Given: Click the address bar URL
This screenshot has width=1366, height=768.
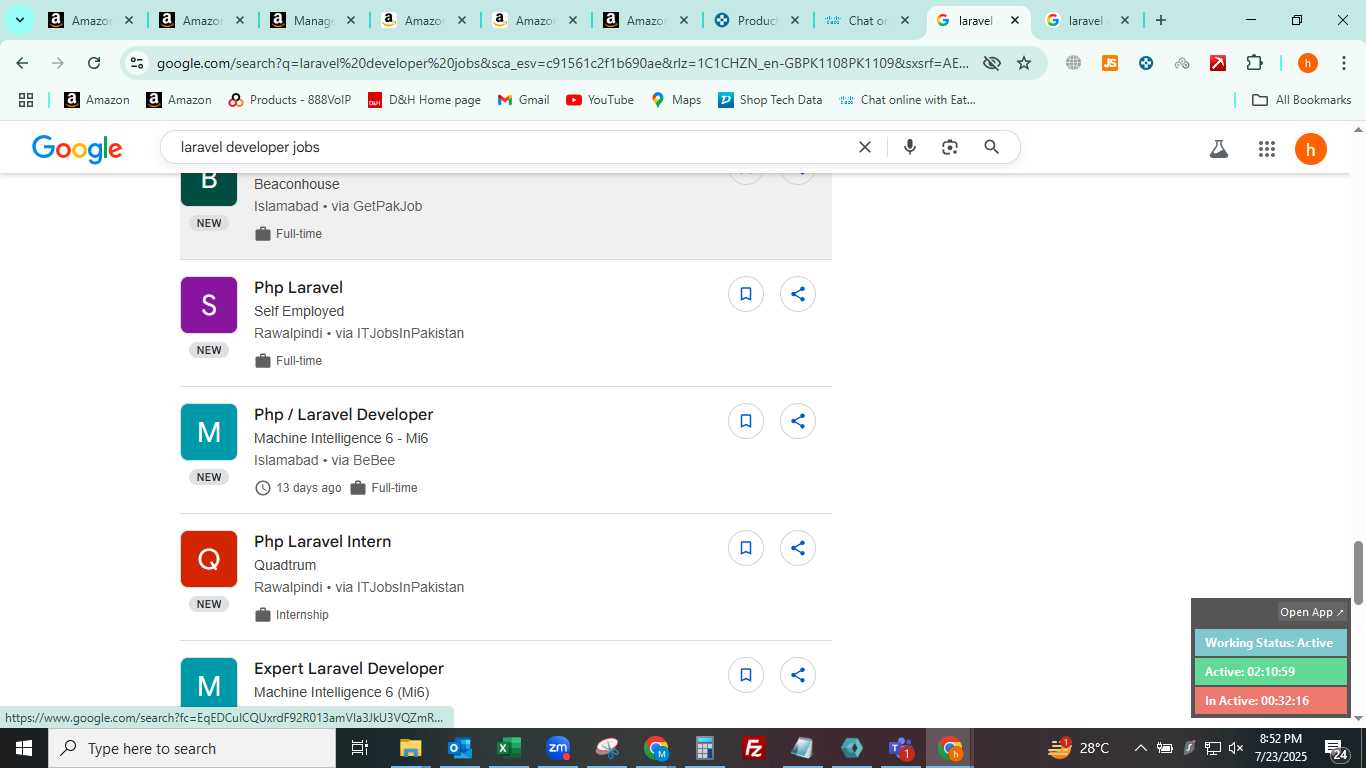Looking at the screenshot, I should 562,63.
